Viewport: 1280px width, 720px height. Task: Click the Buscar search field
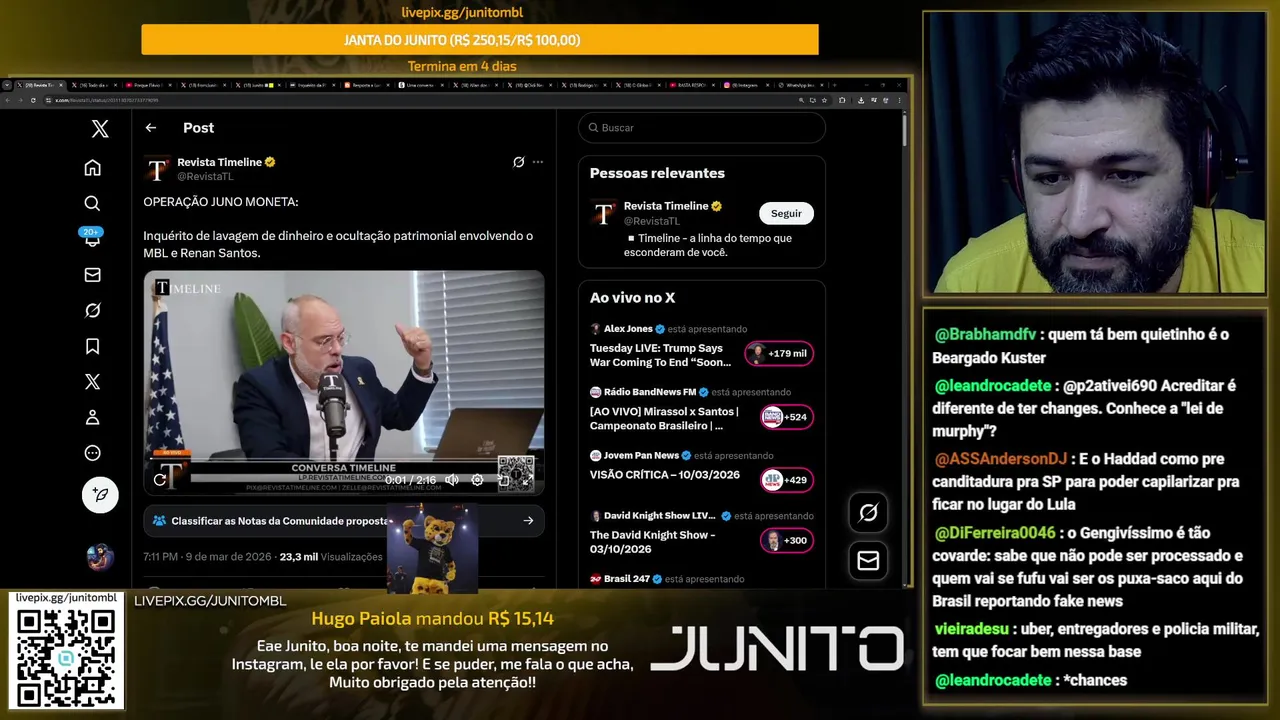(x=701, y=128)
